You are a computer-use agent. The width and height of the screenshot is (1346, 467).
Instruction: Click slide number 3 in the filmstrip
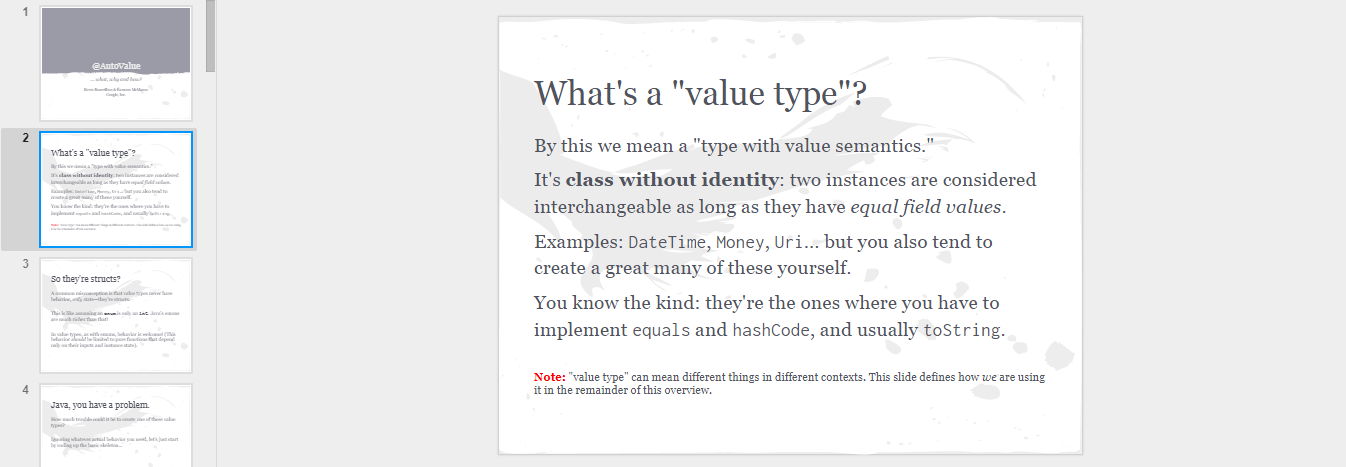[x=25, y=264]
